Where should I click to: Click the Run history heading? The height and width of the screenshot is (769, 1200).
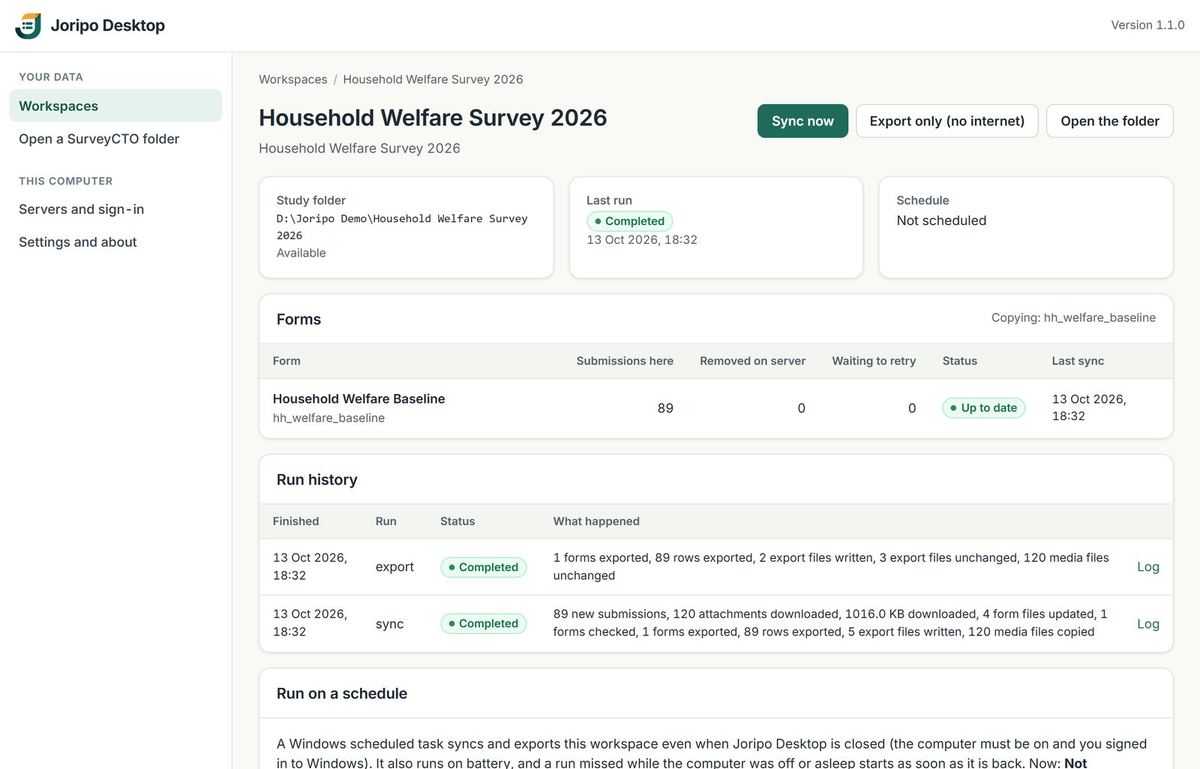(x=317, y=480)
